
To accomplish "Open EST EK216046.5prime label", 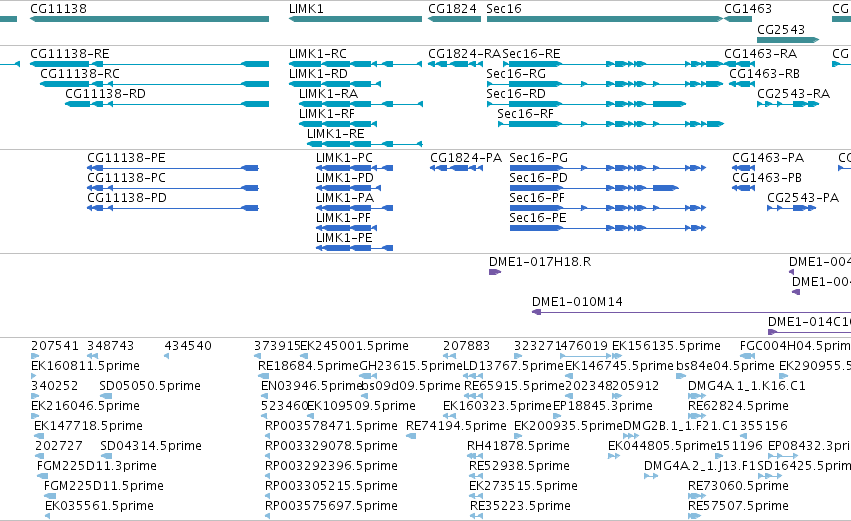I will pyautogui.click(x=85, y=406).
